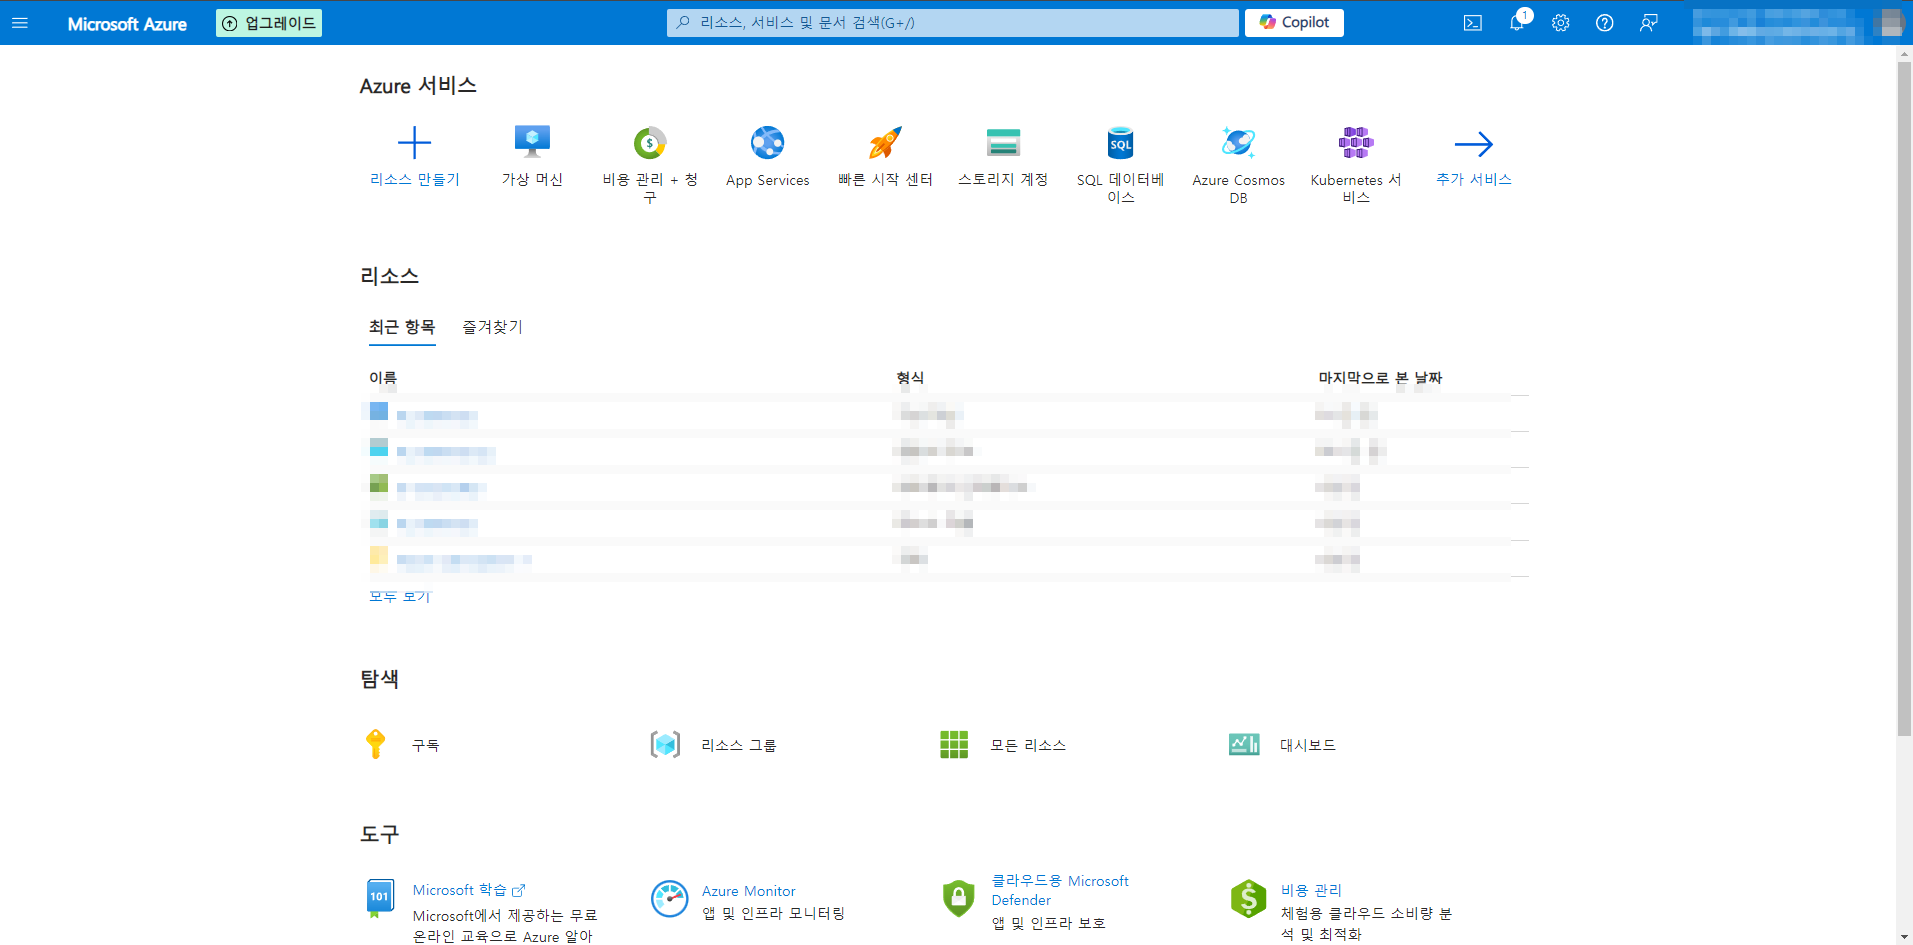Viewport: 1913px width, 945px height.
Task: Click the 업그레이드 upgrade button
Action: click(269, 23)
